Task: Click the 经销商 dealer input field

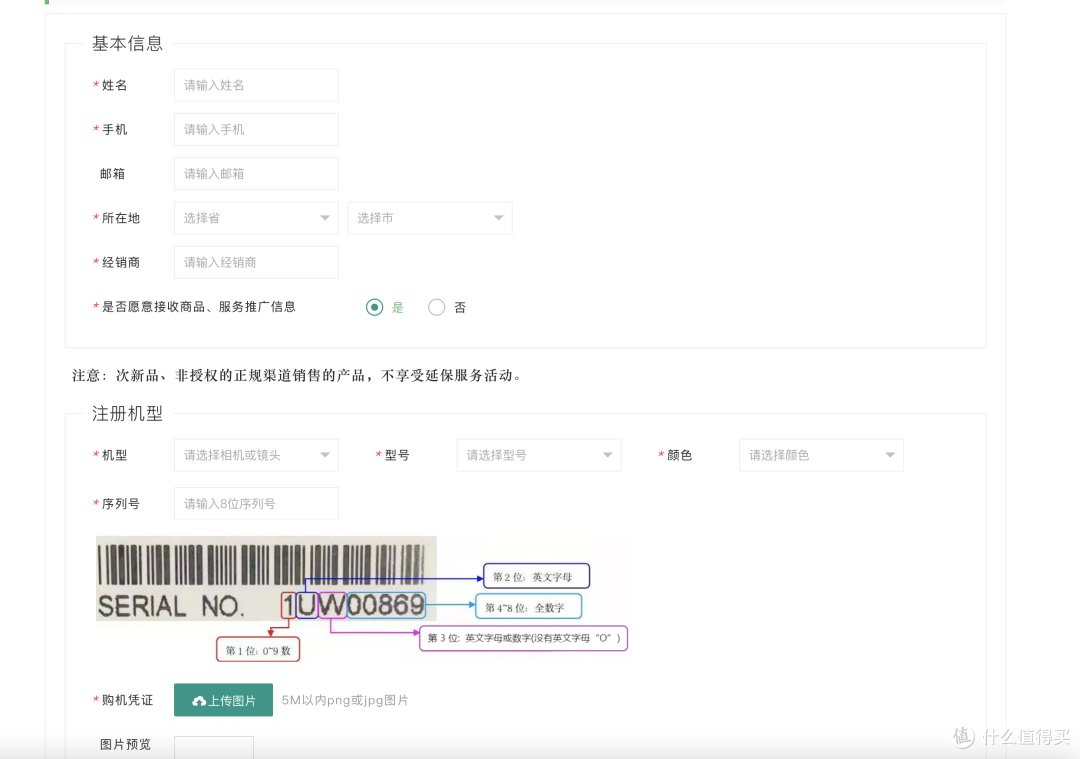Action: pyautogui.click(x=256, y=262)
